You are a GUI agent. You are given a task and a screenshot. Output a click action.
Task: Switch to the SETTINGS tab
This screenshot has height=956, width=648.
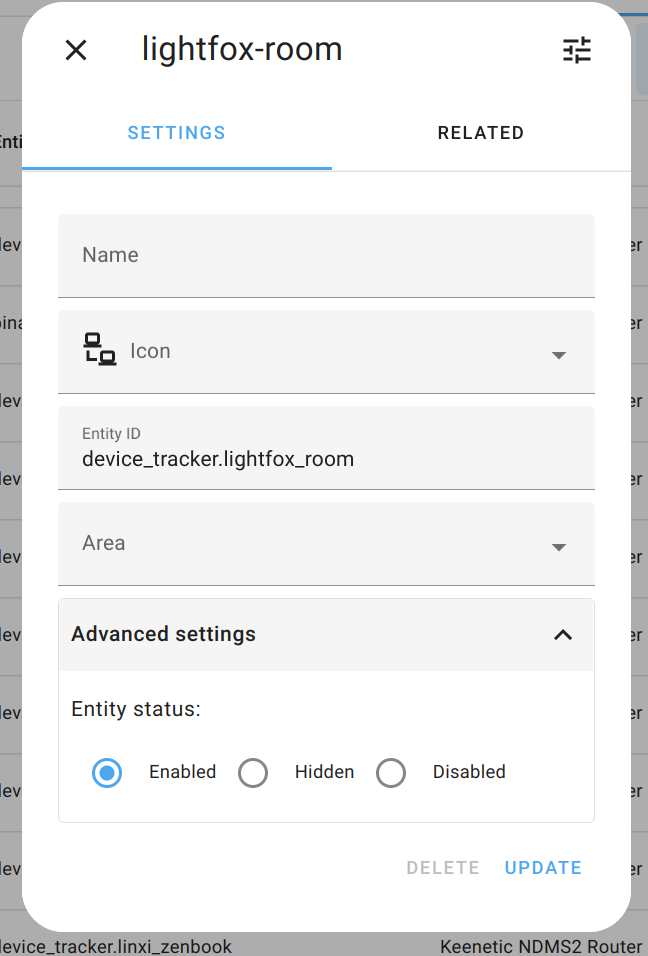coord(176,132)
